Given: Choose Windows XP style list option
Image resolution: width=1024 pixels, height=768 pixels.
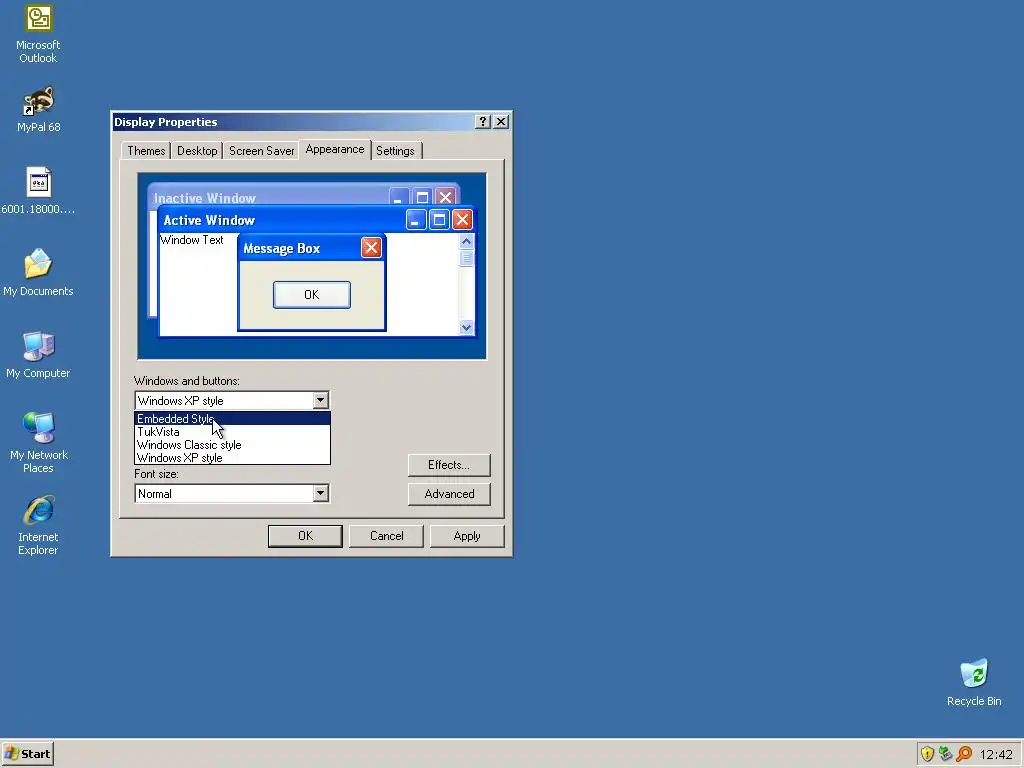Looking at the screenshot, I should [x=232, y=458].
